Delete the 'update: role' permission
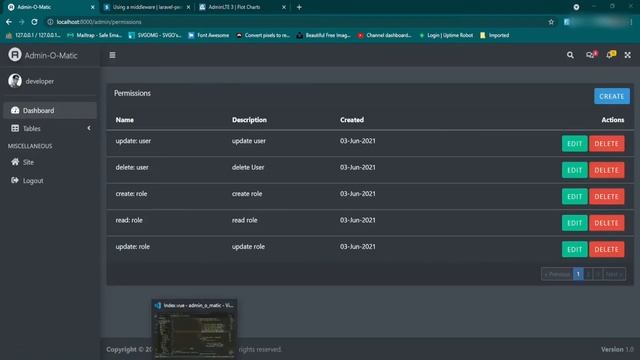Screen dimensions: 640x360 [606, 249]
